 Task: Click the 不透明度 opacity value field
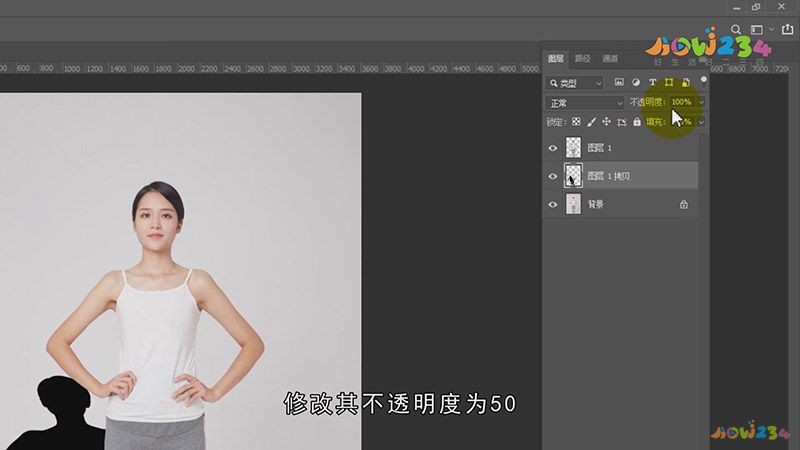[x=682, y=102]
